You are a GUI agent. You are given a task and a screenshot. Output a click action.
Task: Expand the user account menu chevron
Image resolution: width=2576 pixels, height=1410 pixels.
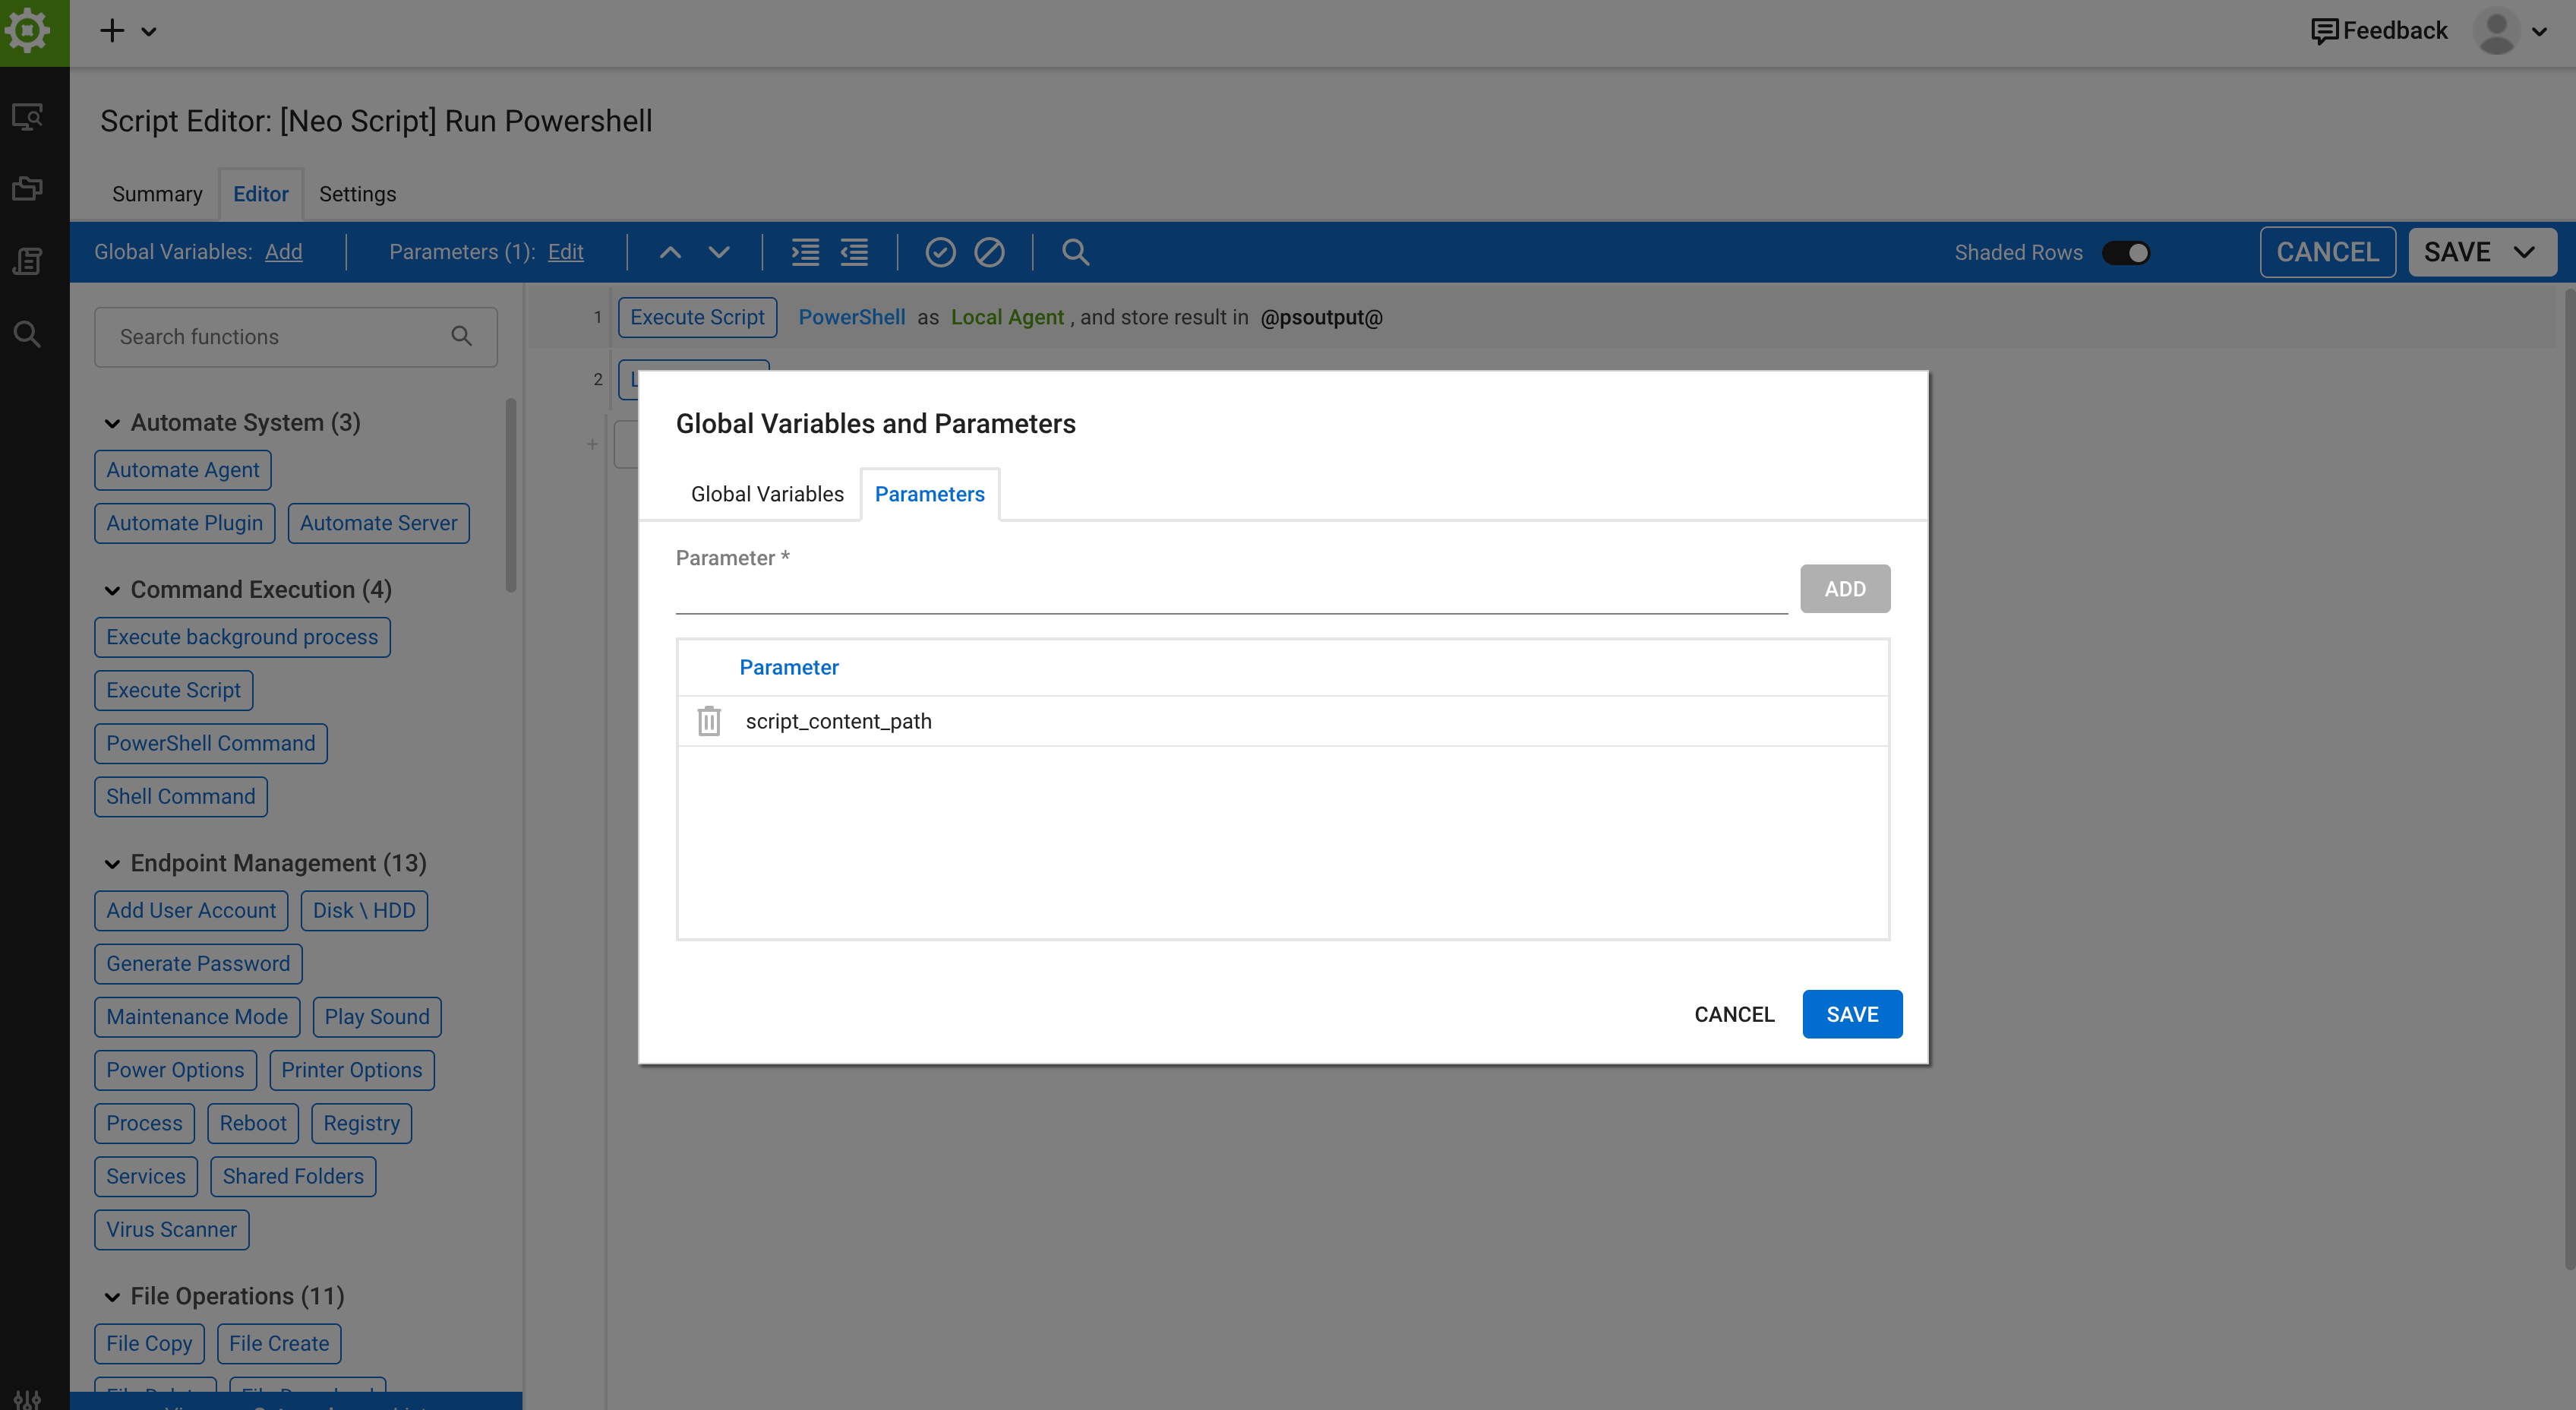click(2539, 32)
